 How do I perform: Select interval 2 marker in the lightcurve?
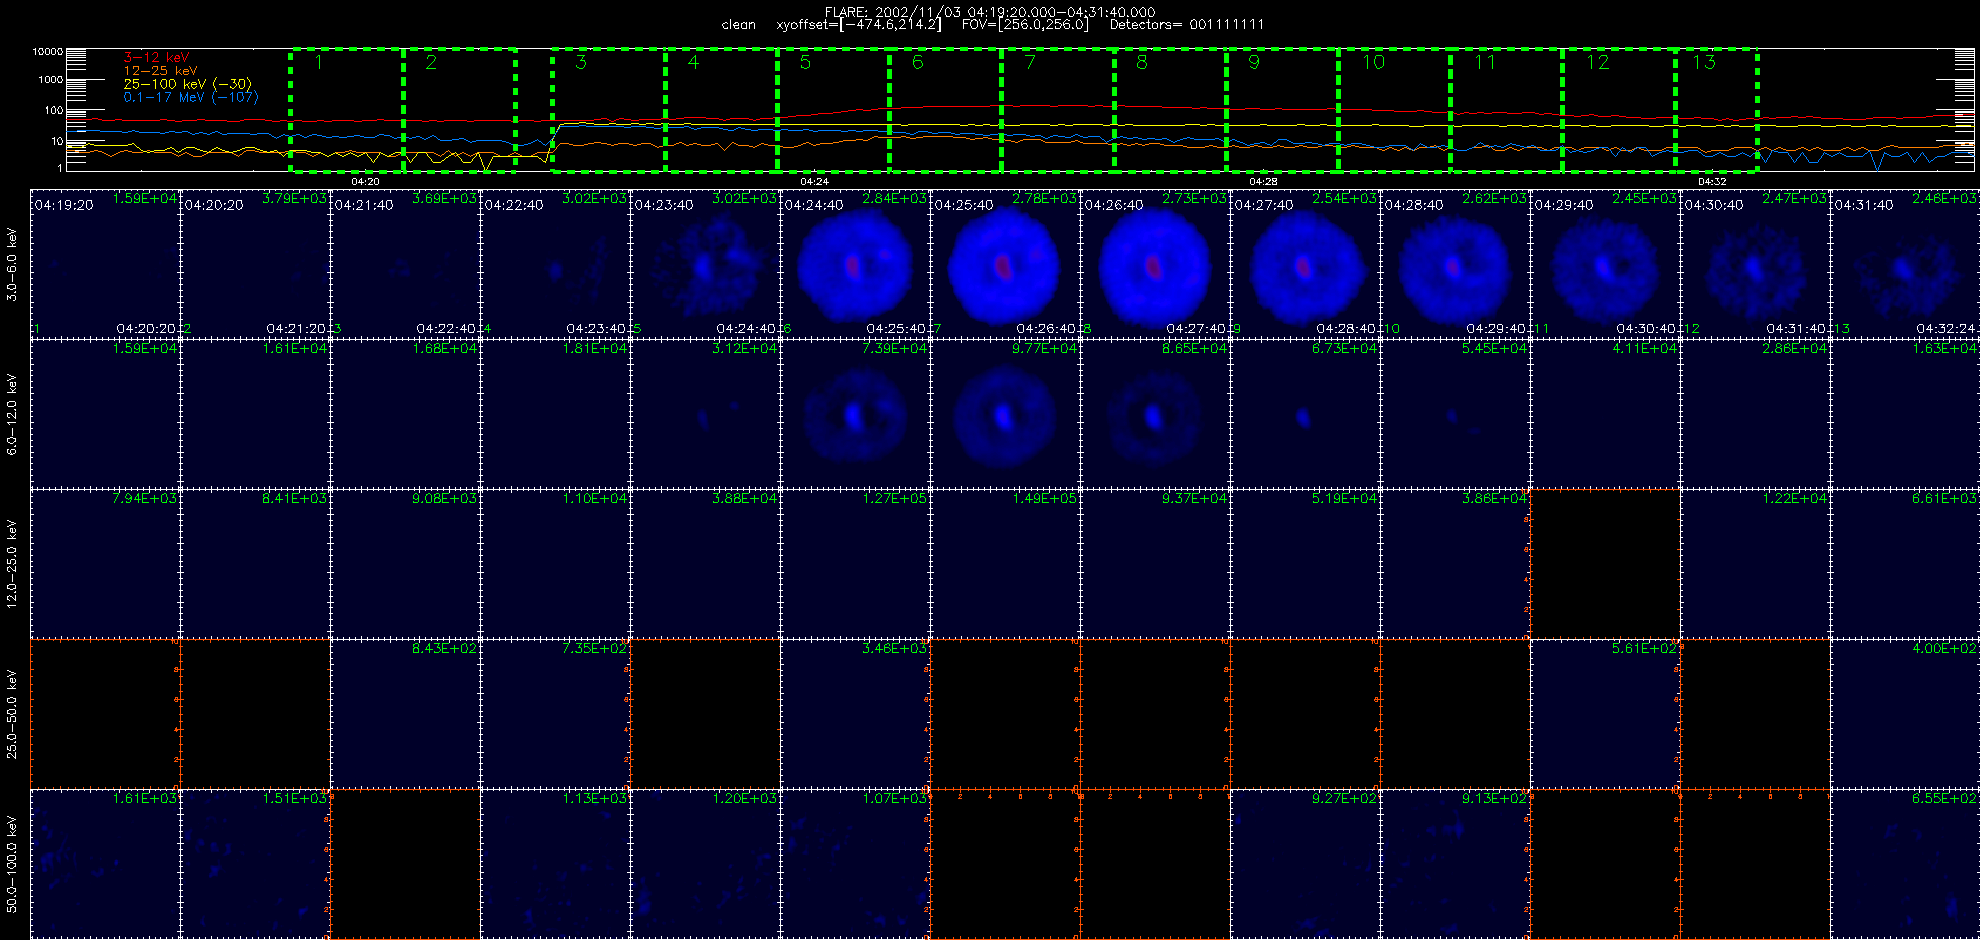click(431, 62)
